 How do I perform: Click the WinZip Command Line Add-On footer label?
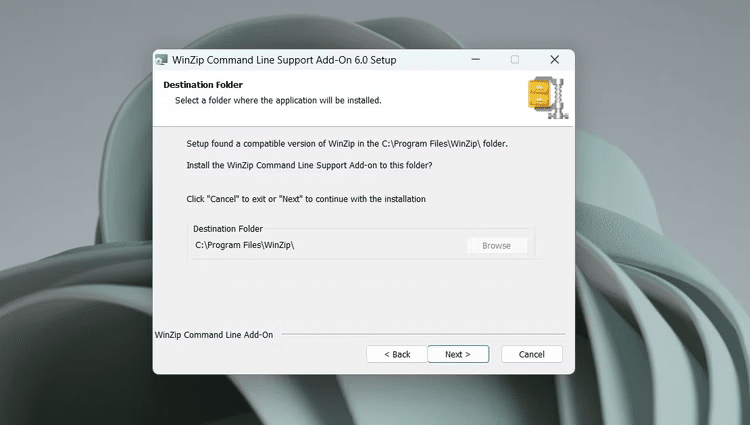coord(214,334)
